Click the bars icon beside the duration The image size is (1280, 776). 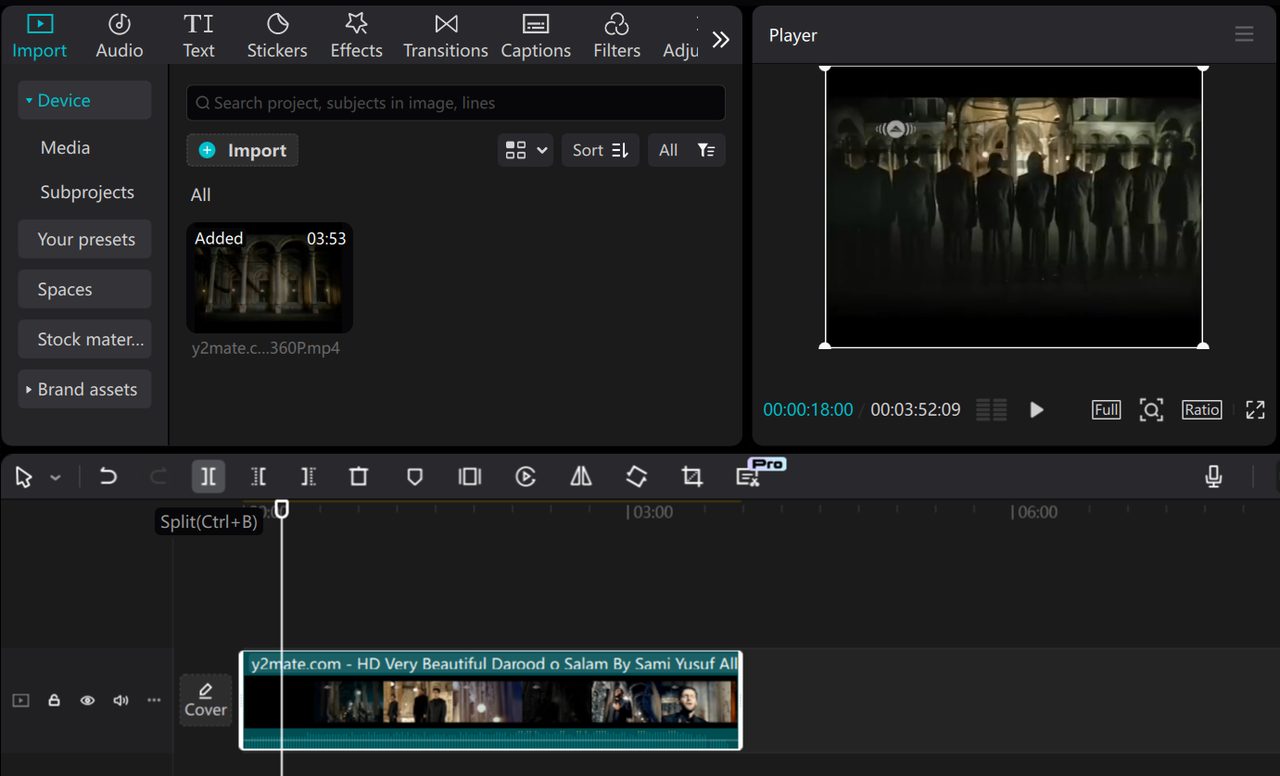[991, 410]
